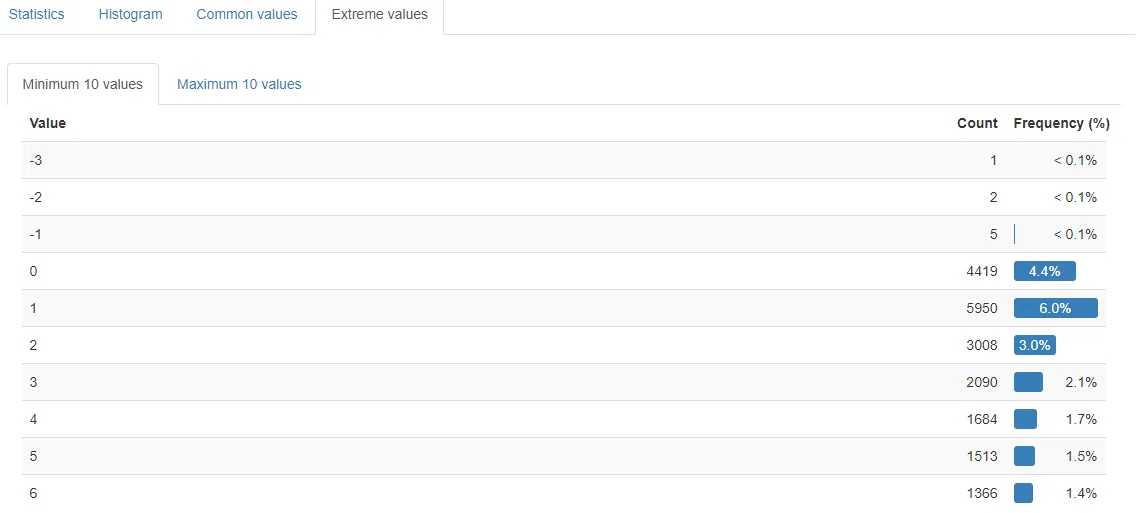
Task: Click the bar next to 1.7%
Action: point(1025,419)
